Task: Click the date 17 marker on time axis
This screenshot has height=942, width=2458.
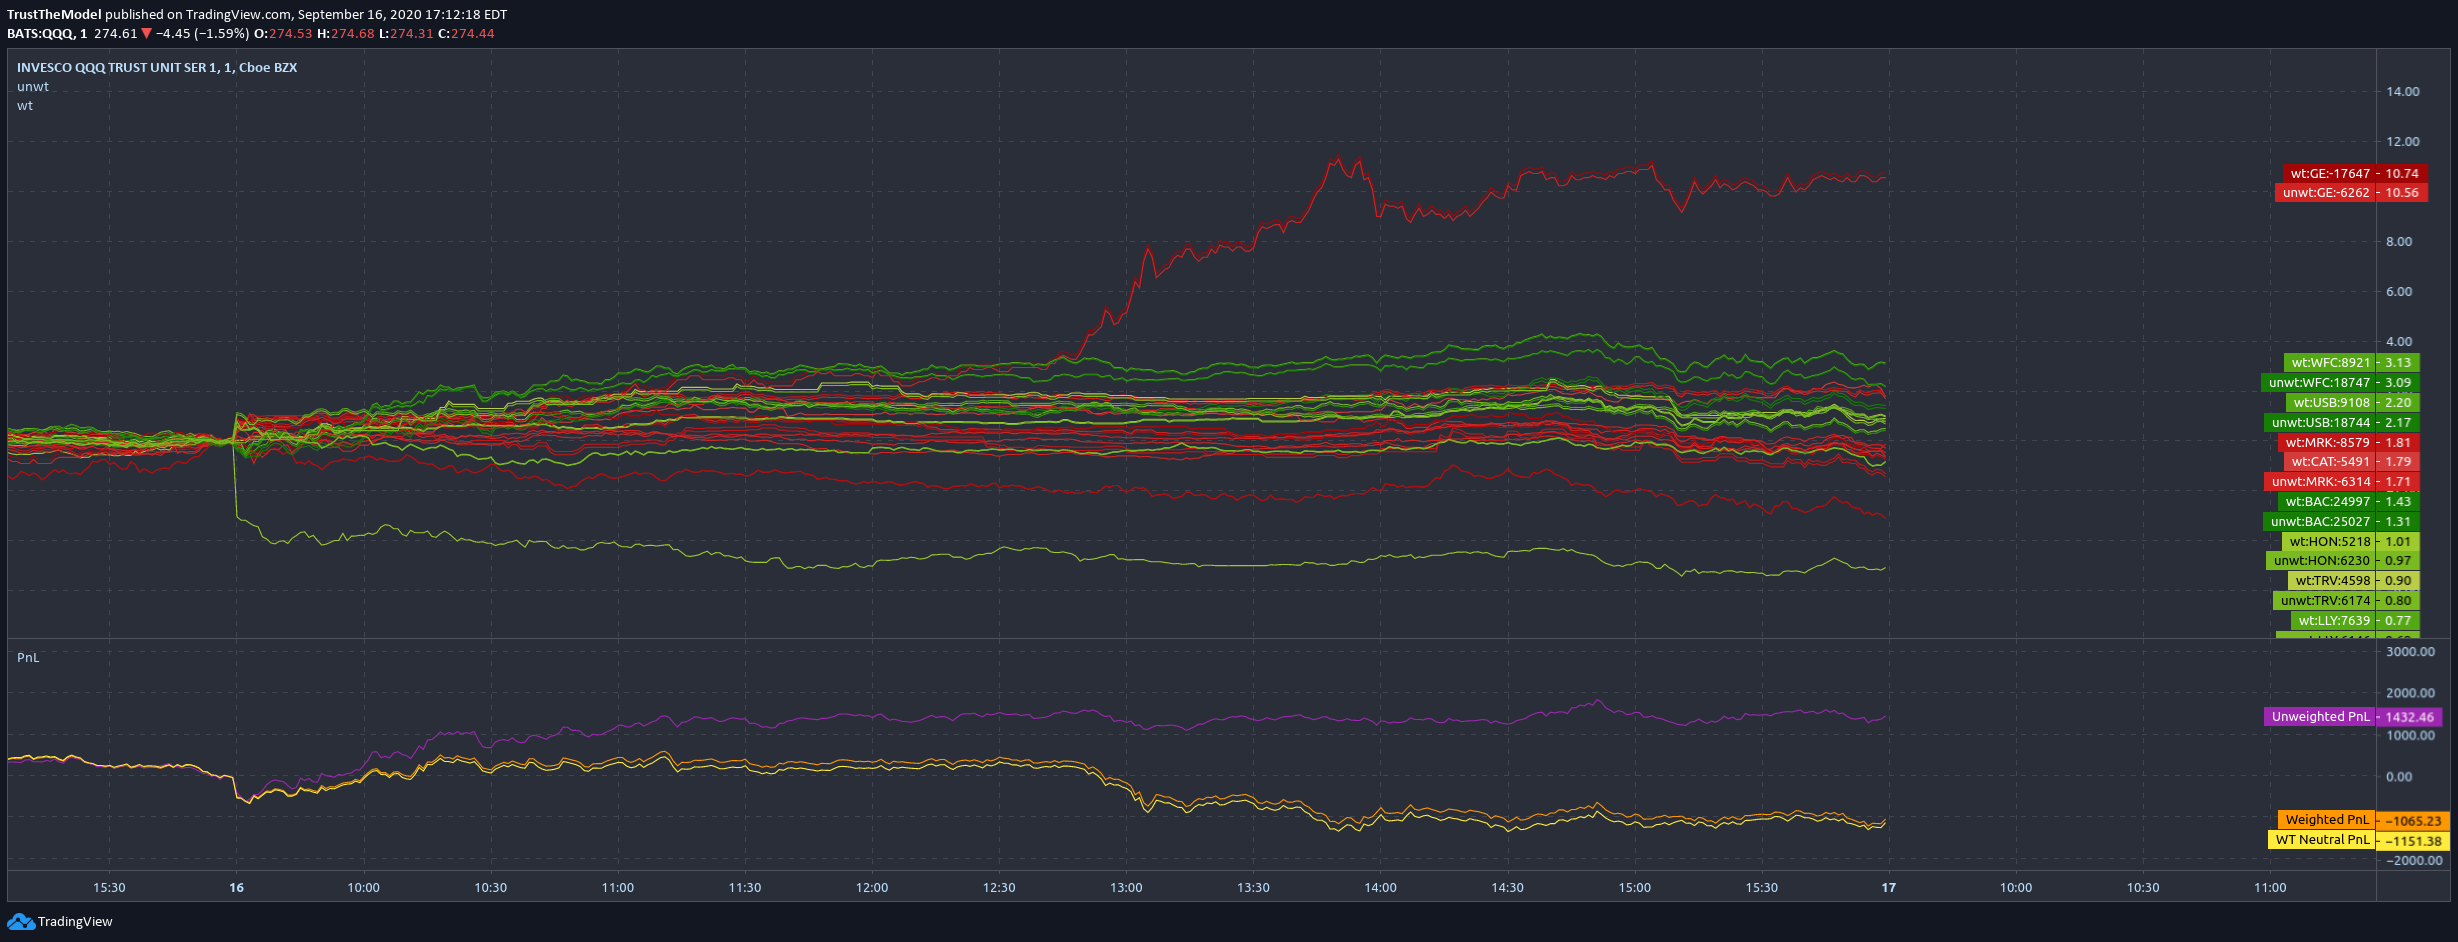Action: click(x=1888, y=887)
